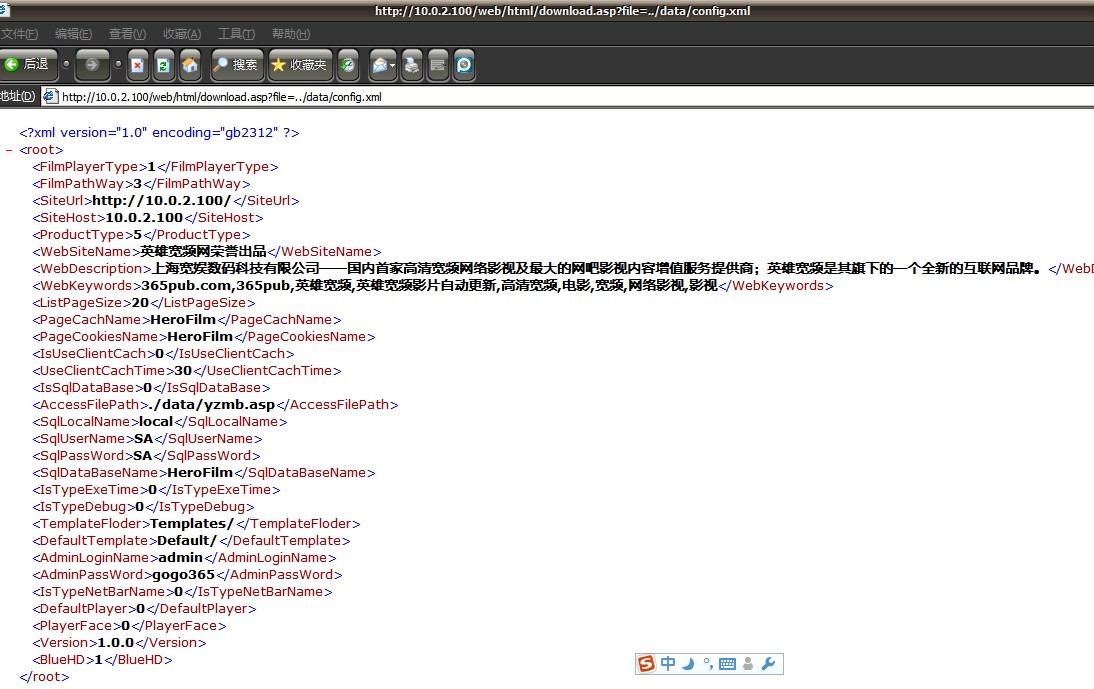1094x689 pixels.
Task: Click the SqlDataBaseName value HeroFilm
Action: coord(200,473)
